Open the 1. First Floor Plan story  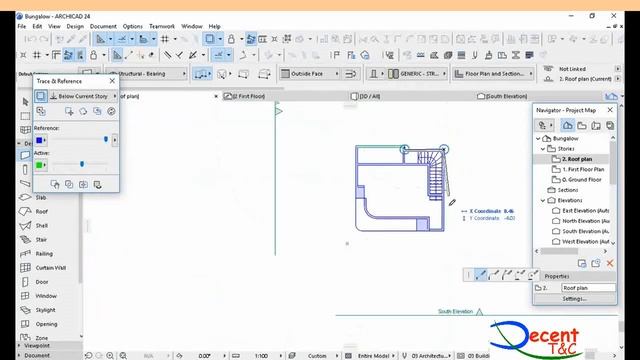pyautogui.click(x=583, y=169)
